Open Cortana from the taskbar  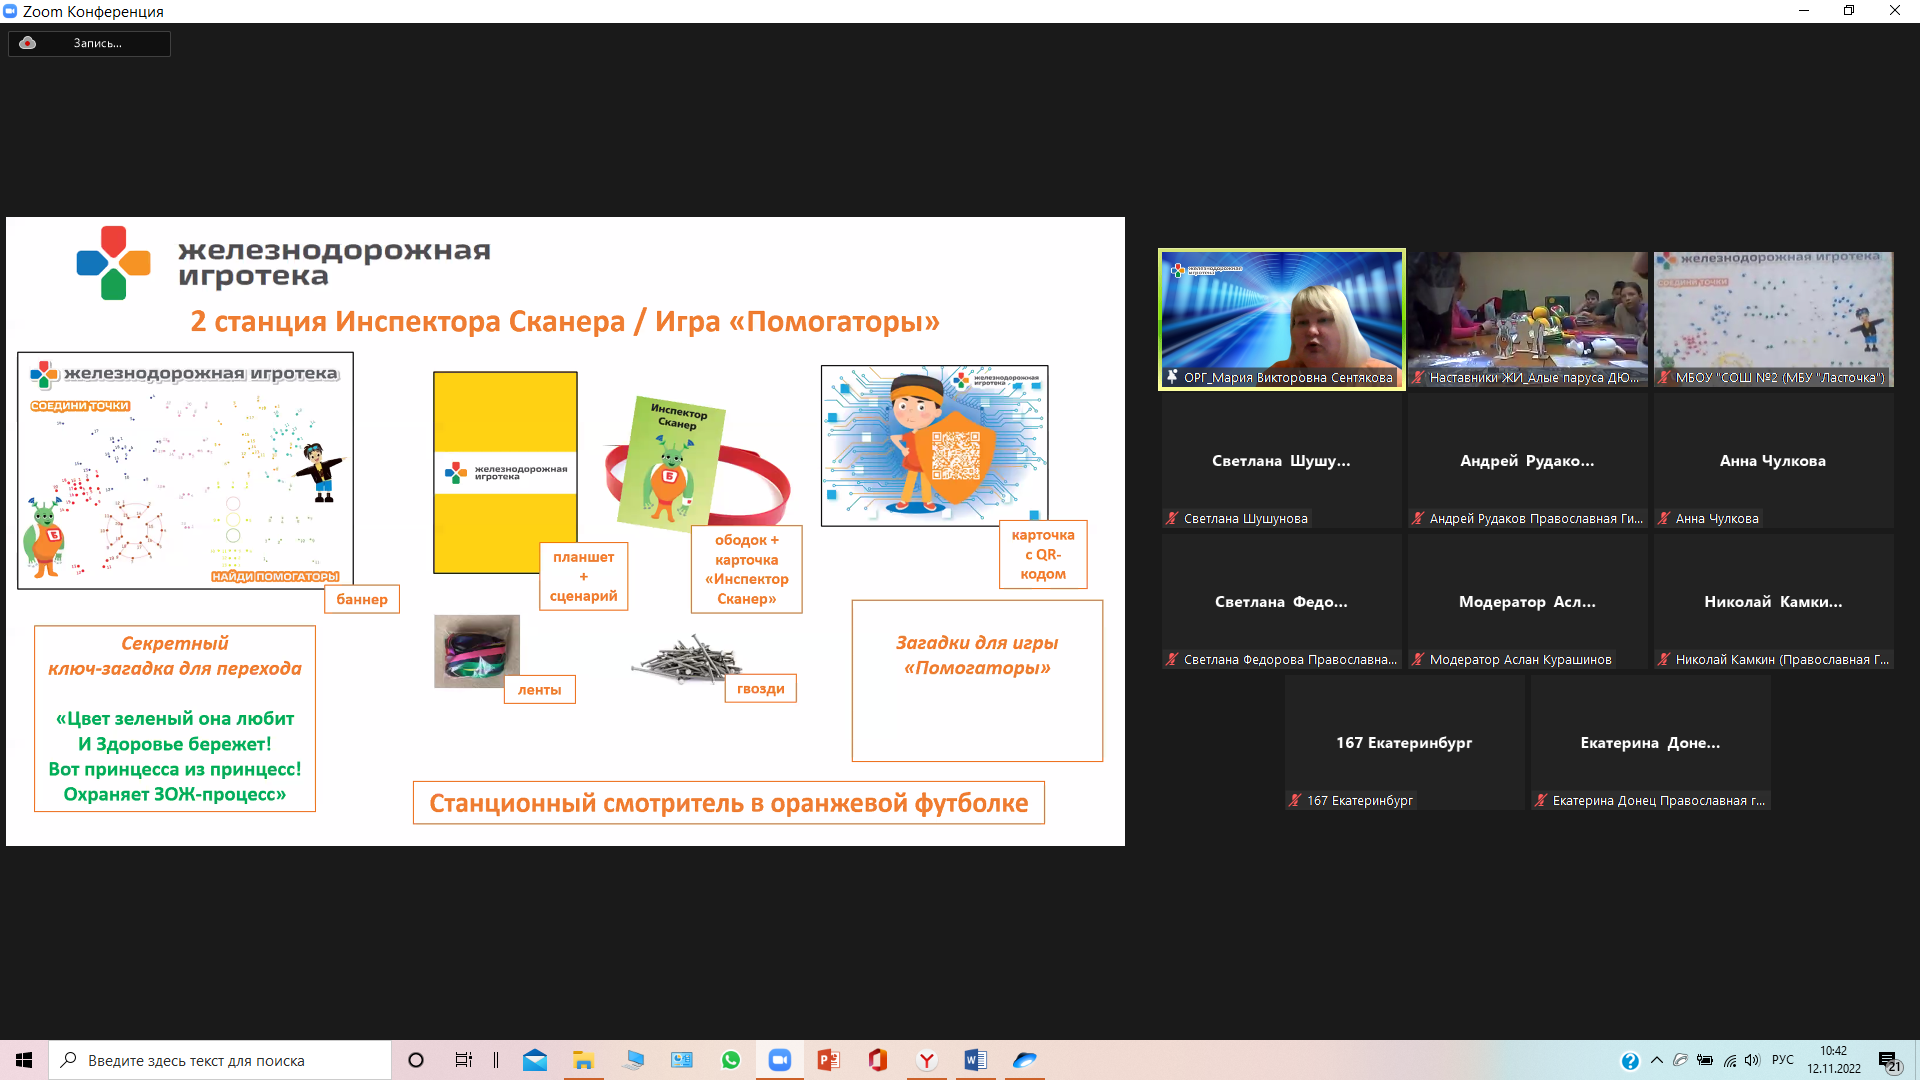(416, 1060)
